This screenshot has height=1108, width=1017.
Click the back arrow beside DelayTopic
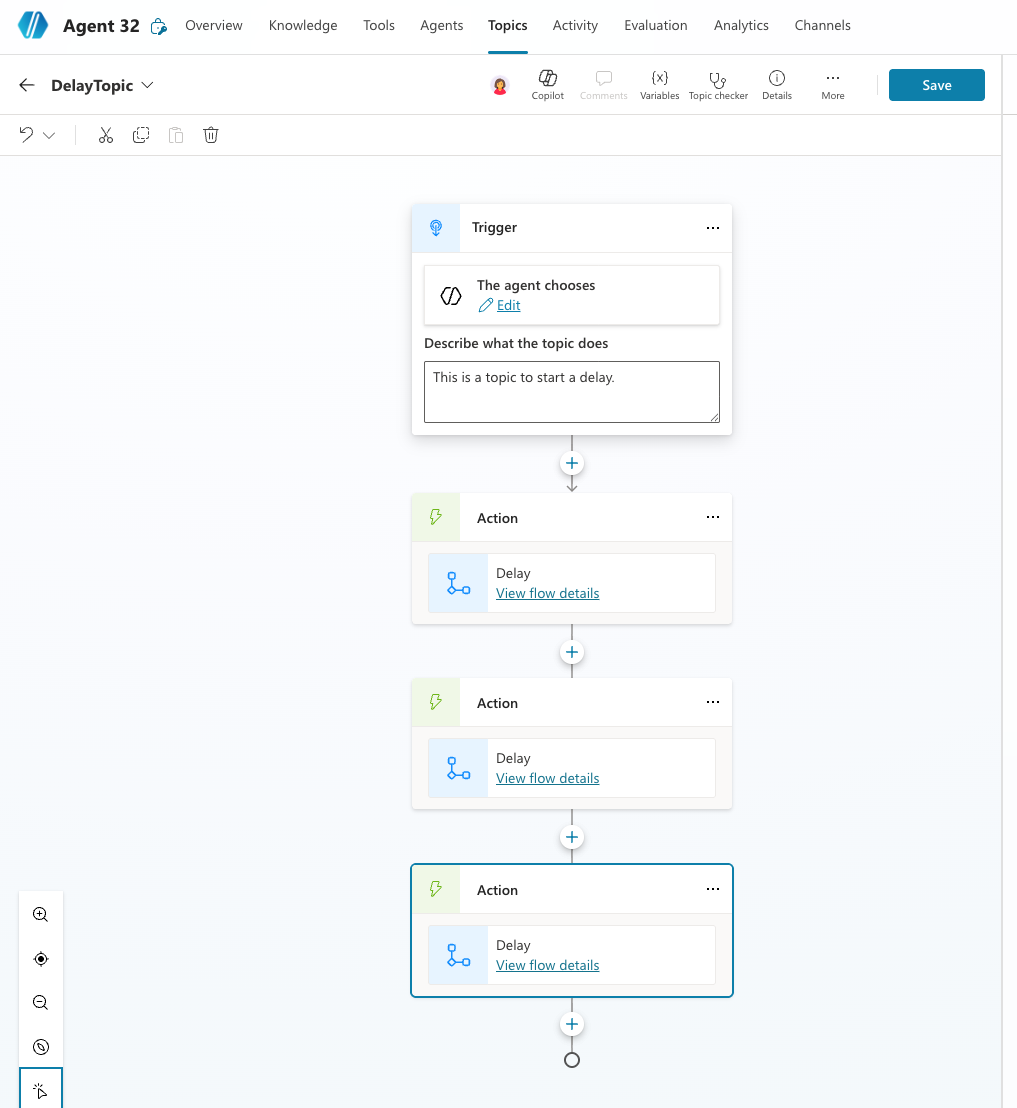(x=27, y=85)
